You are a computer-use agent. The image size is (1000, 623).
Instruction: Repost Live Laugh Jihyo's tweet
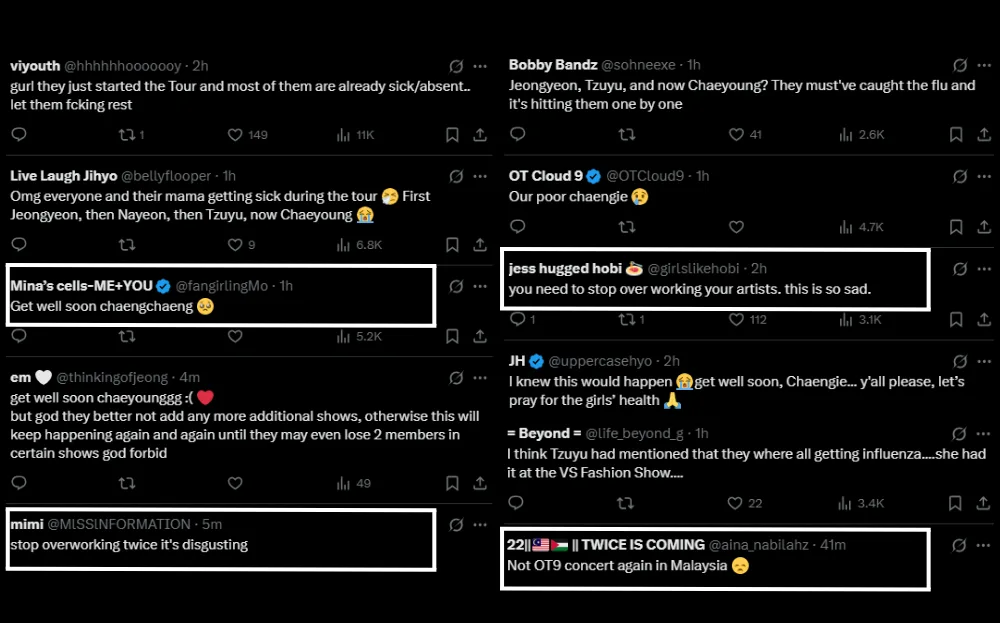coord(127,245)
